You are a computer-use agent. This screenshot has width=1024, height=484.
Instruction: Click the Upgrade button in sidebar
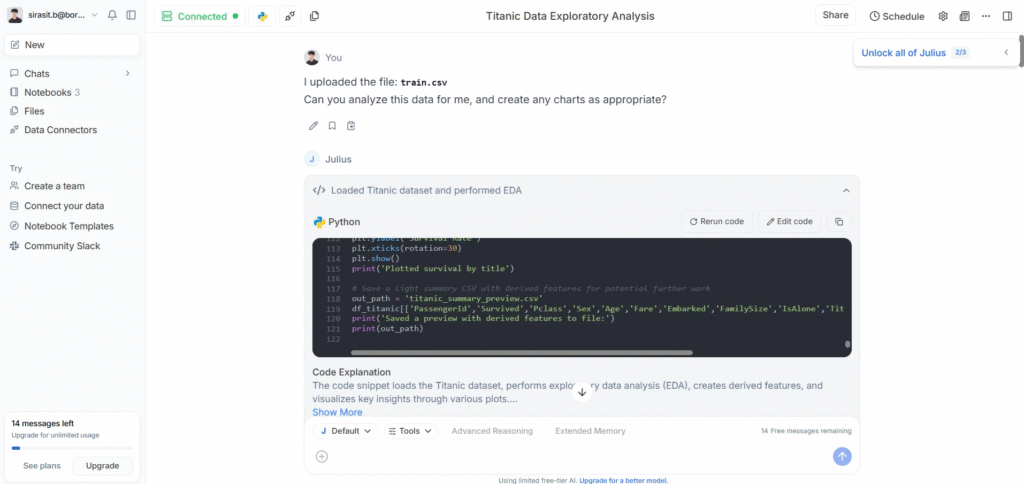[x=103, y=466]
